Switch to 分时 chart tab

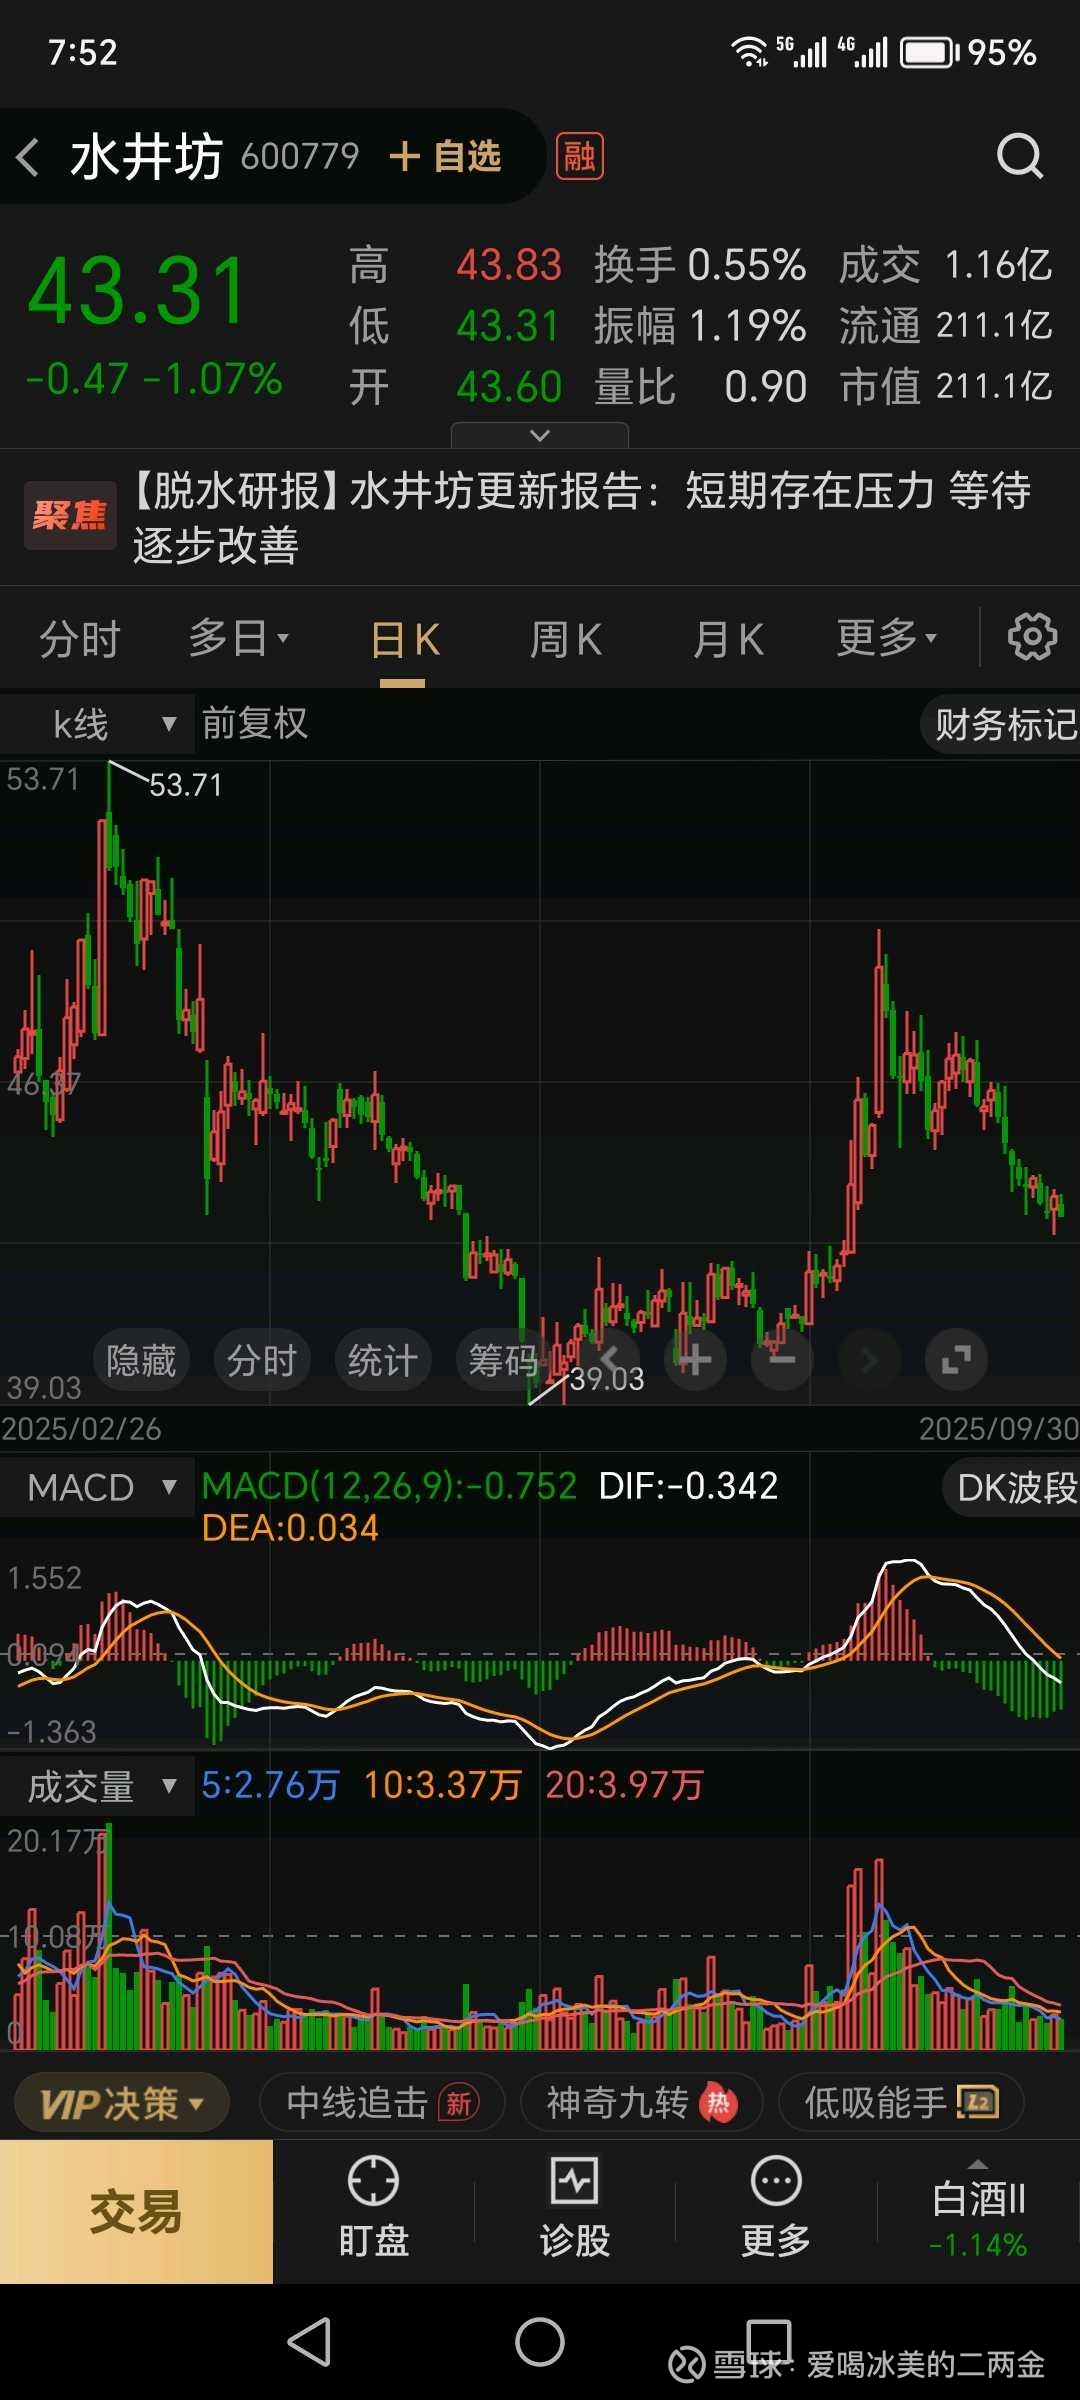pos(80,639)
